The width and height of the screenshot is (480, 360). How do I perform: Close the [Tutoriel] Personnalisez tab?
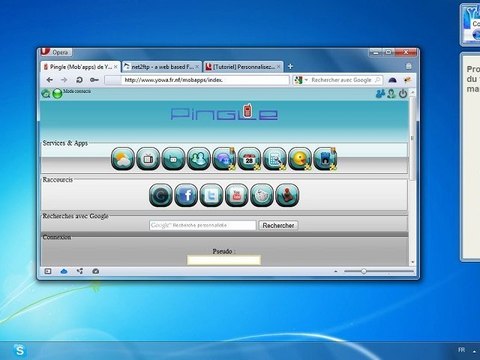(x=279, y=67)
